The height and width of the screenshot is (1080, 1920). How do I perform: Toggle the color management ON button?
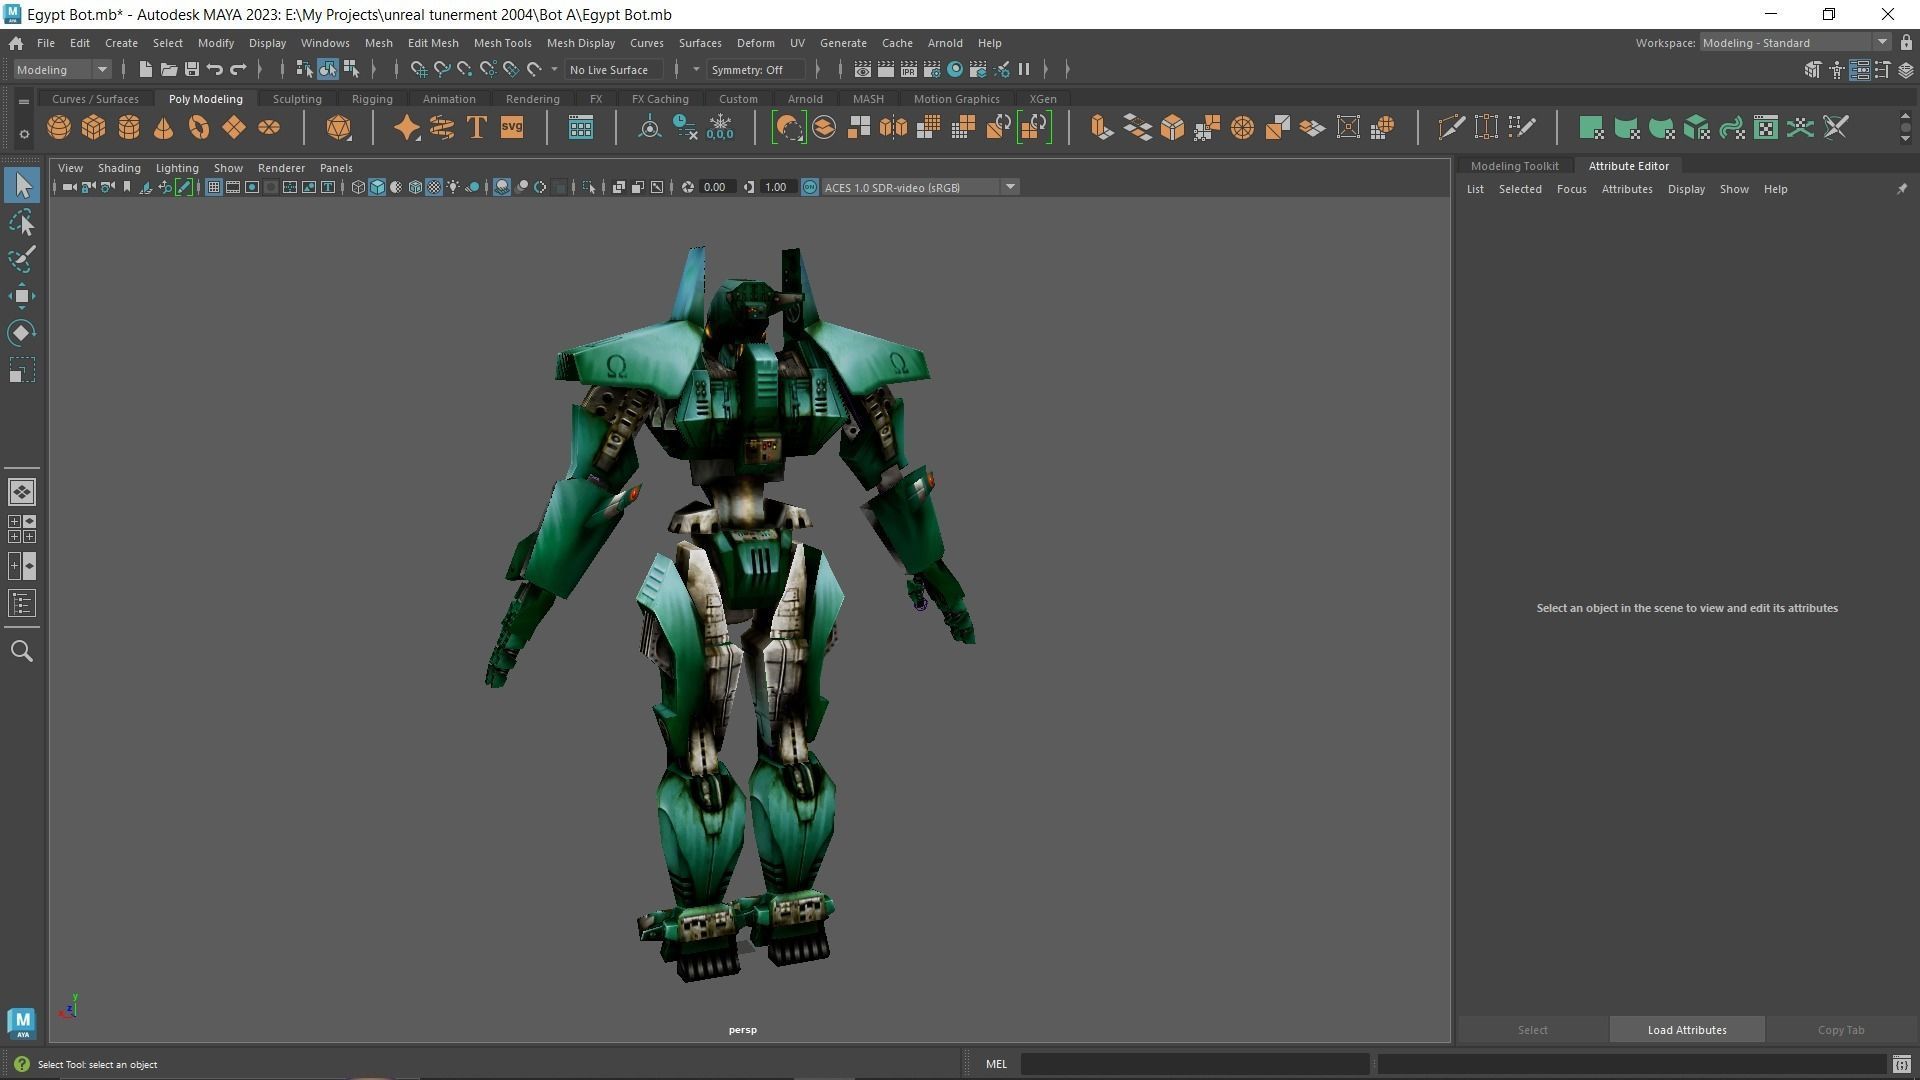tap(810, 187)
